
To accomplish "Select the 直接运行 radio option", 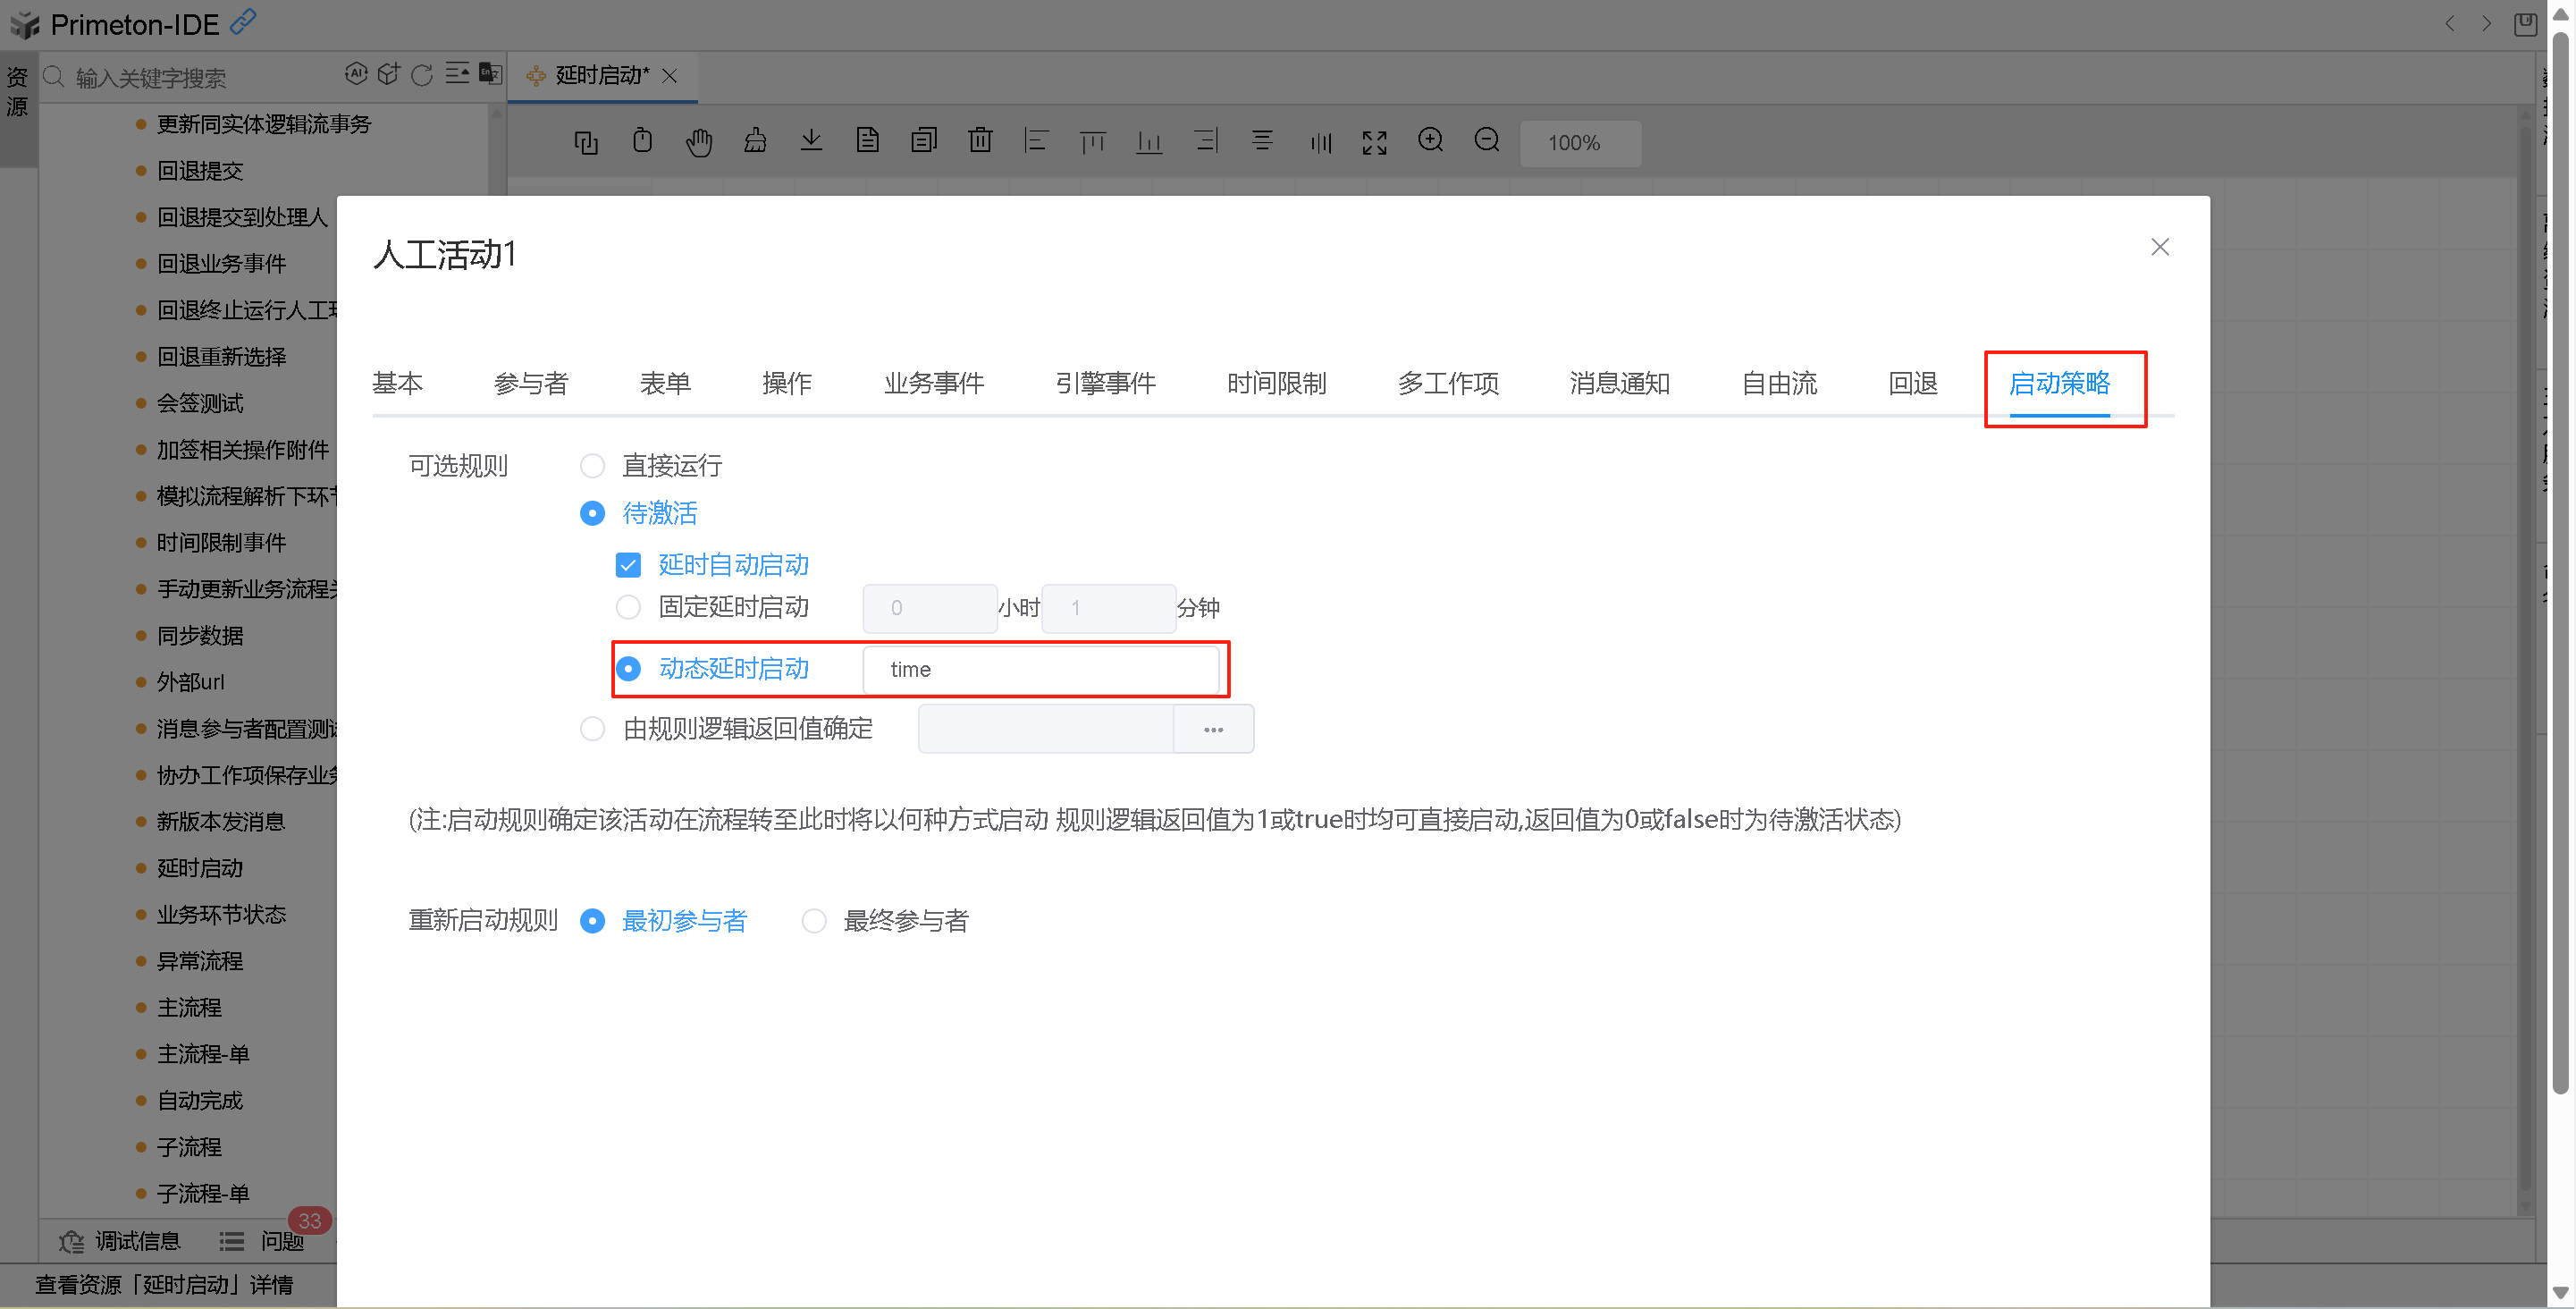I will [x=592, y=466].
